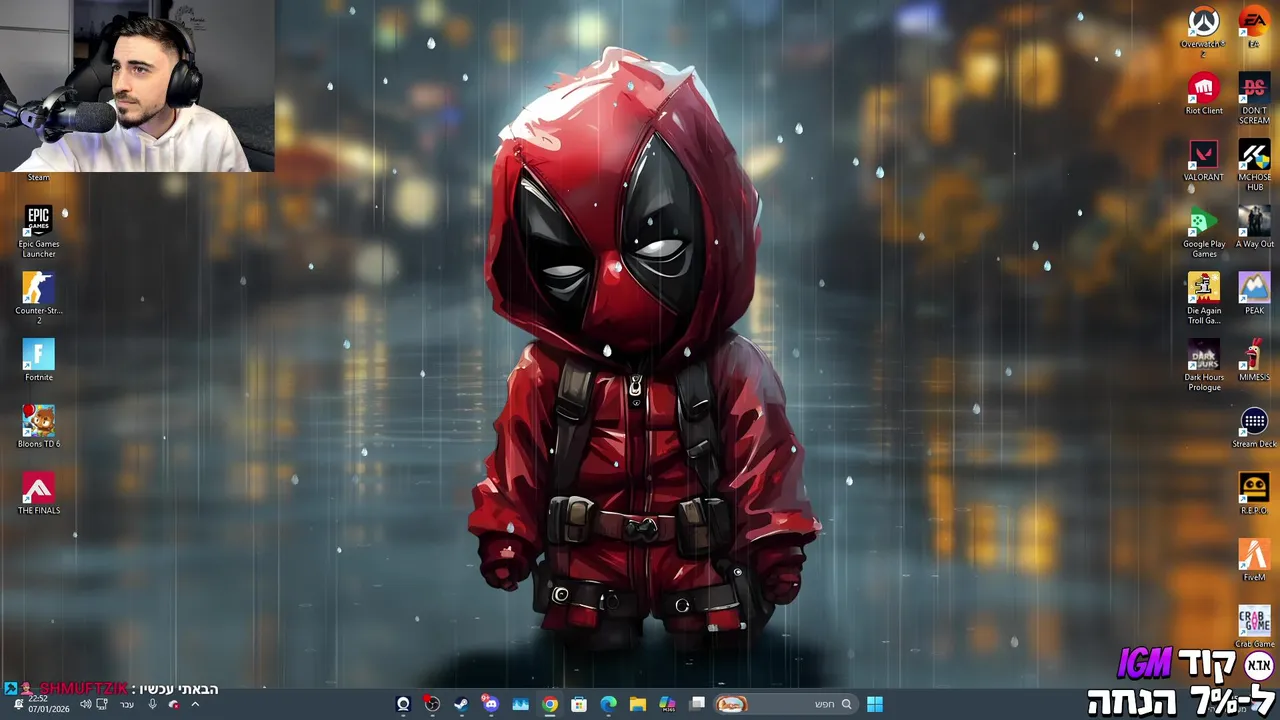Select the A Way Out desktop icon
This screenshot has height=720, width=1280.
click(1254, 228)
